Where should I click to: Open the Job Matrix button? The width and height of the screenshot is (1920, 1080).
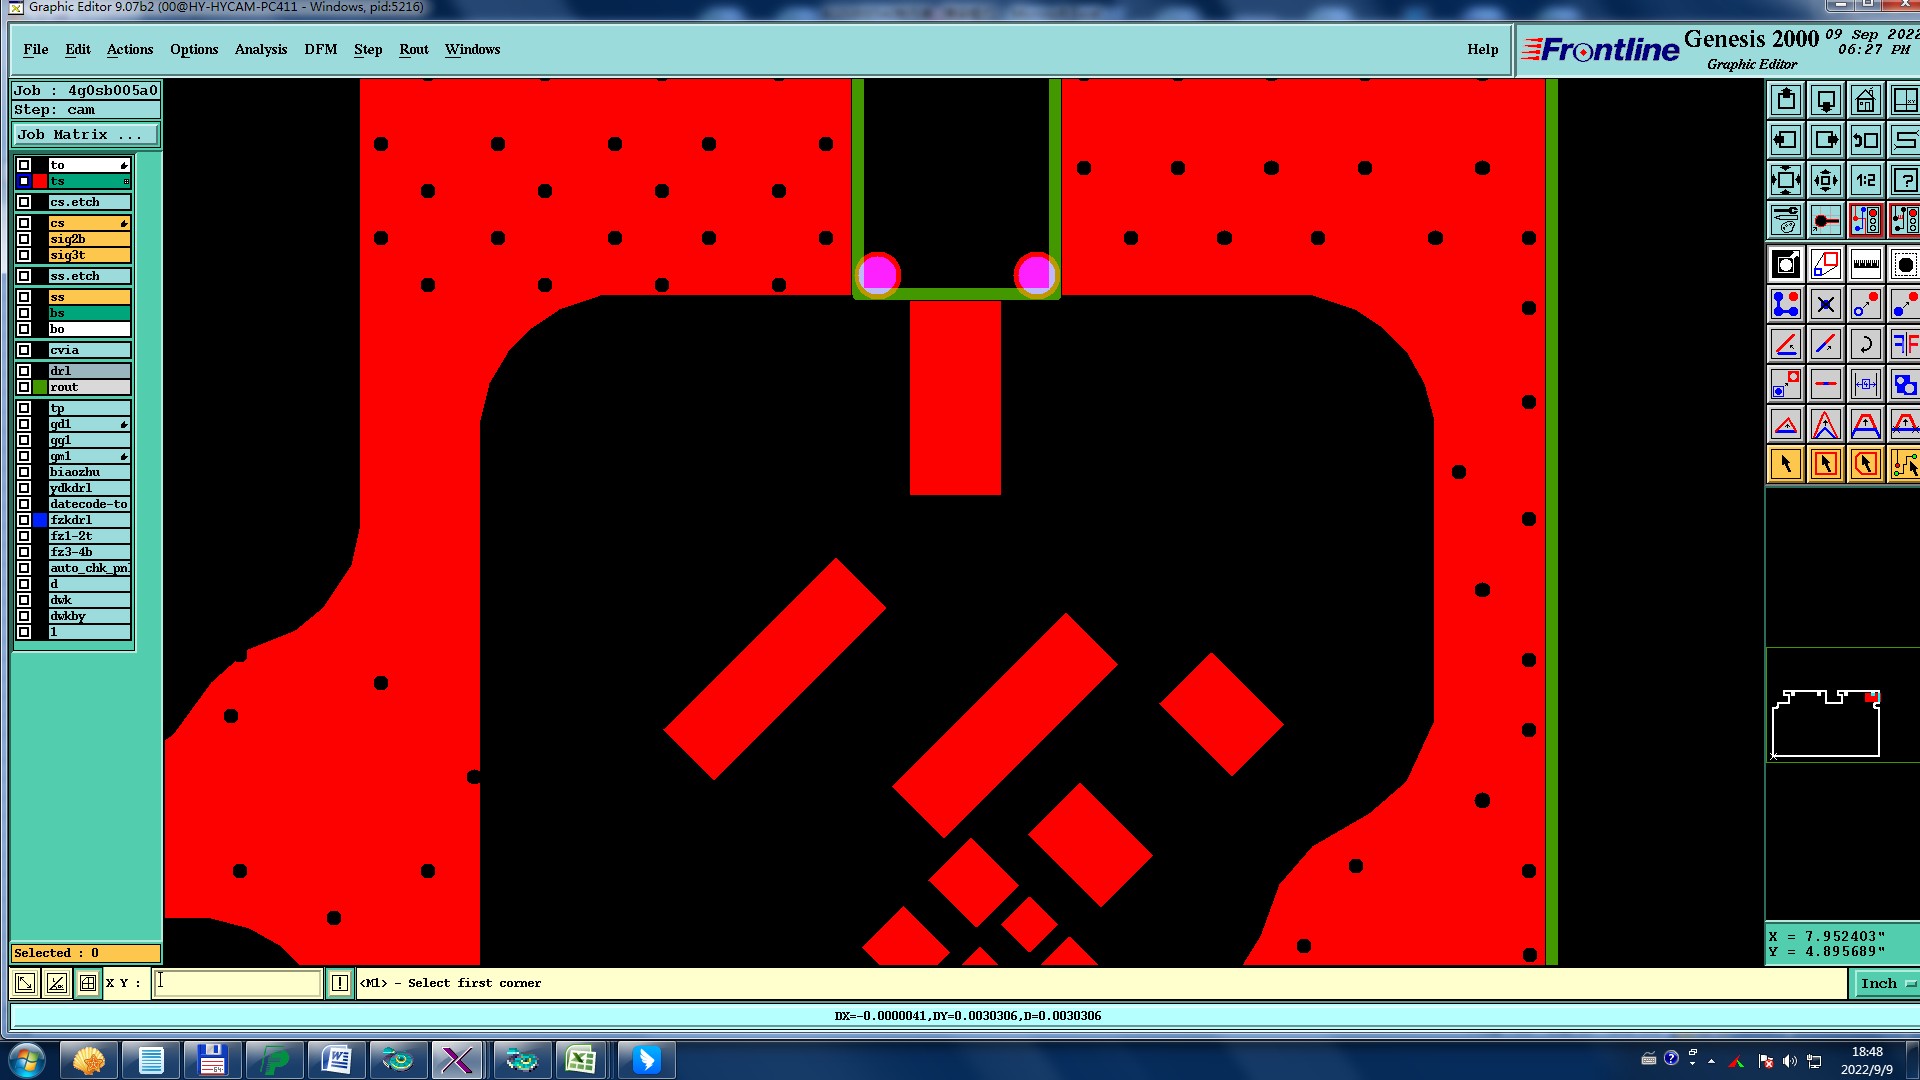[x=85, y=134]
